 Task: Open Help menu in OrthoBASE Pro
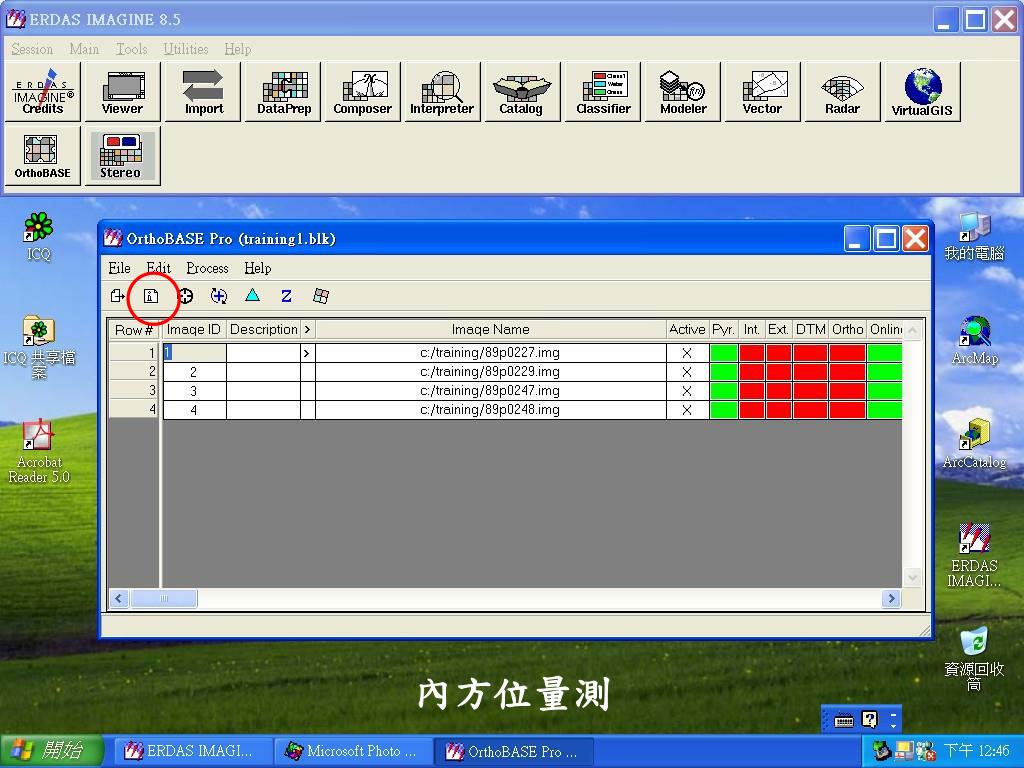coord(257,268)
